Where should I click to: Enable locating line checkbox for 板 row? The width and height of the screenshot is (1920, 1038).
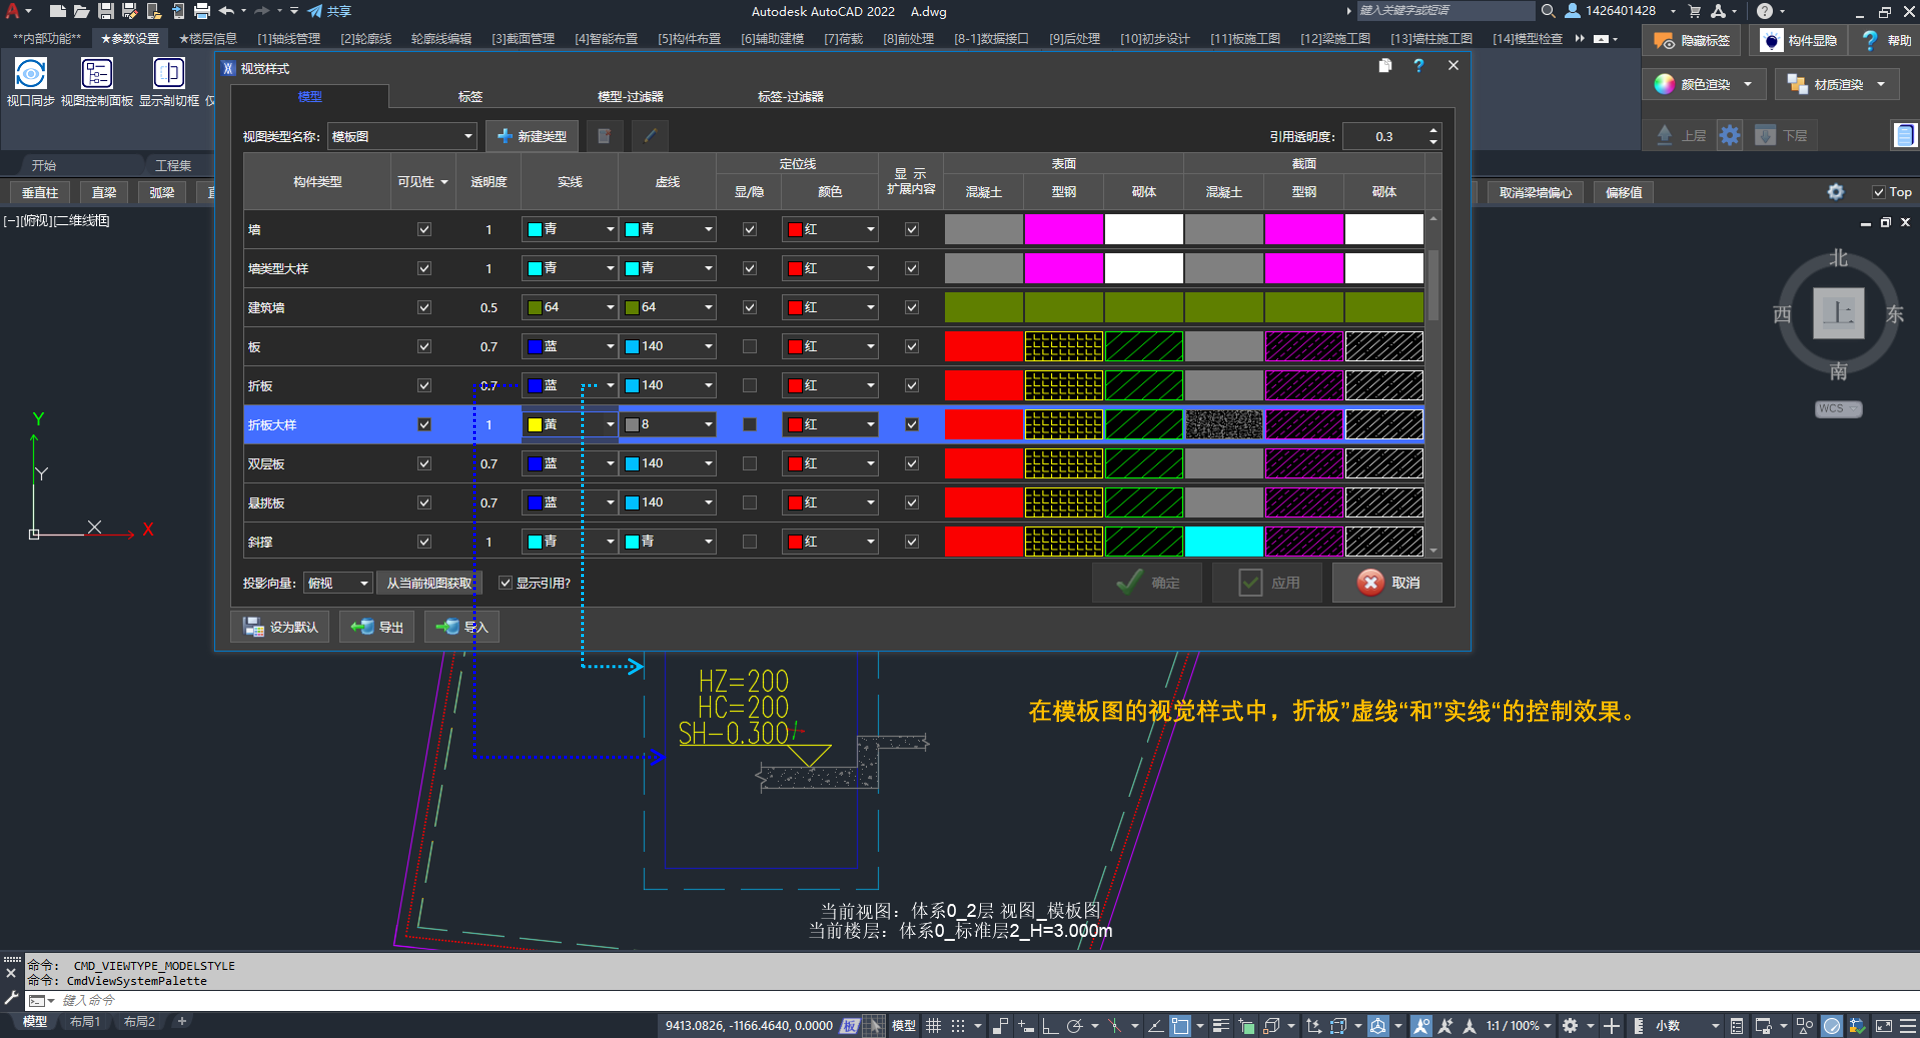pyautogui.click(x=749, y=347)
